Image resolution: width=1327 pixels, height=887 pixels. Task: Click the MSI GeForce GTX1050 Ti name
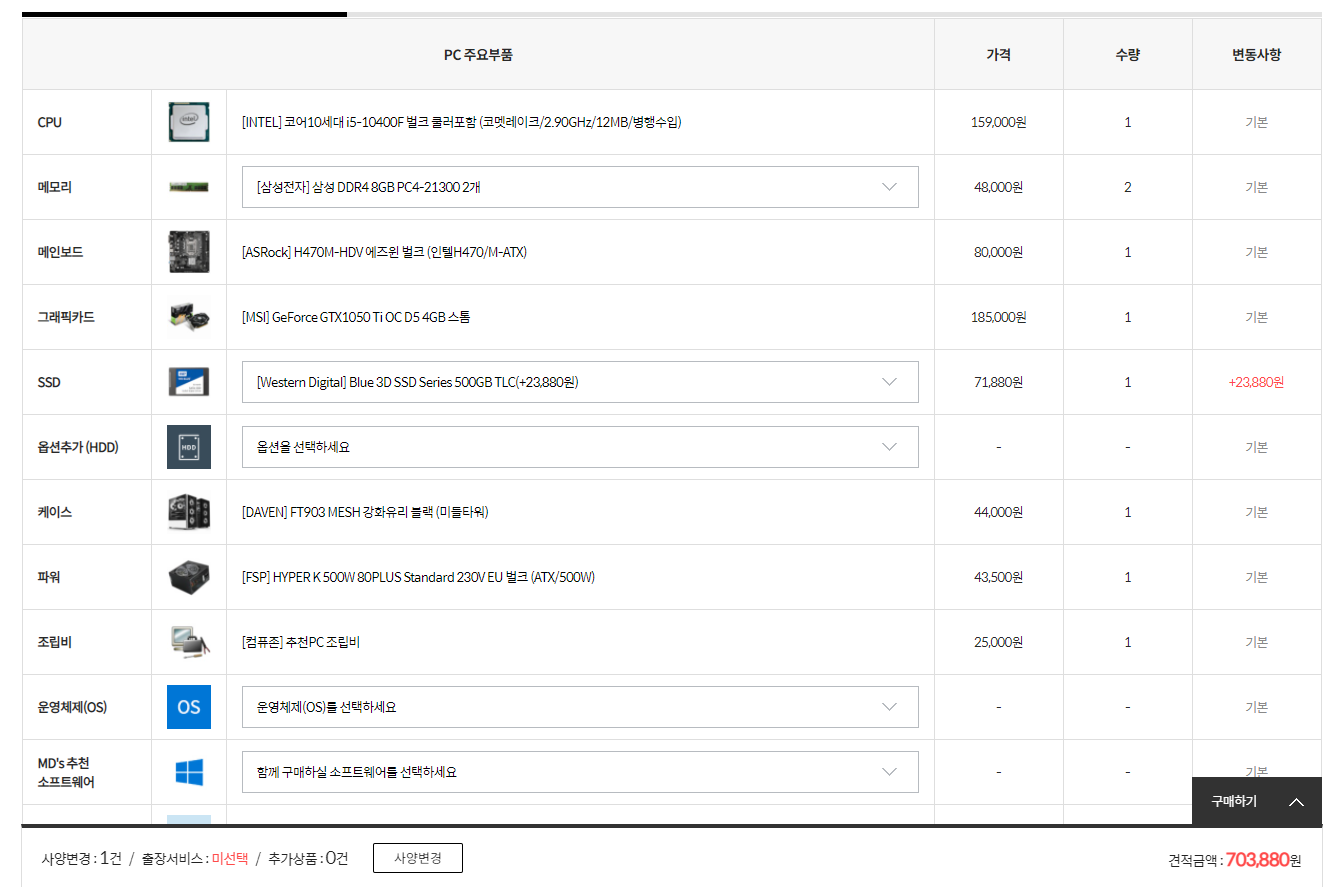(356, 317)
